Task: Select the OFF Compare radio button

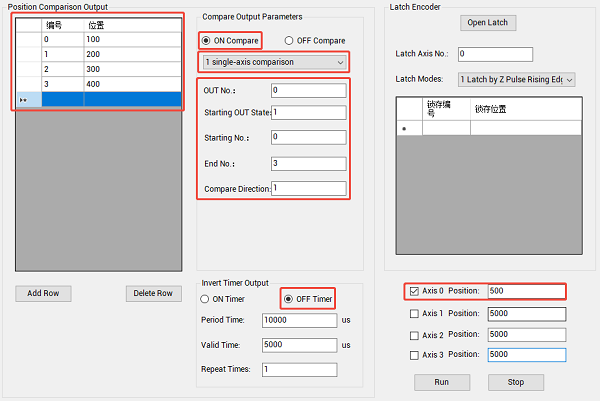Action: pyautogui.click(x=291, y=41)
